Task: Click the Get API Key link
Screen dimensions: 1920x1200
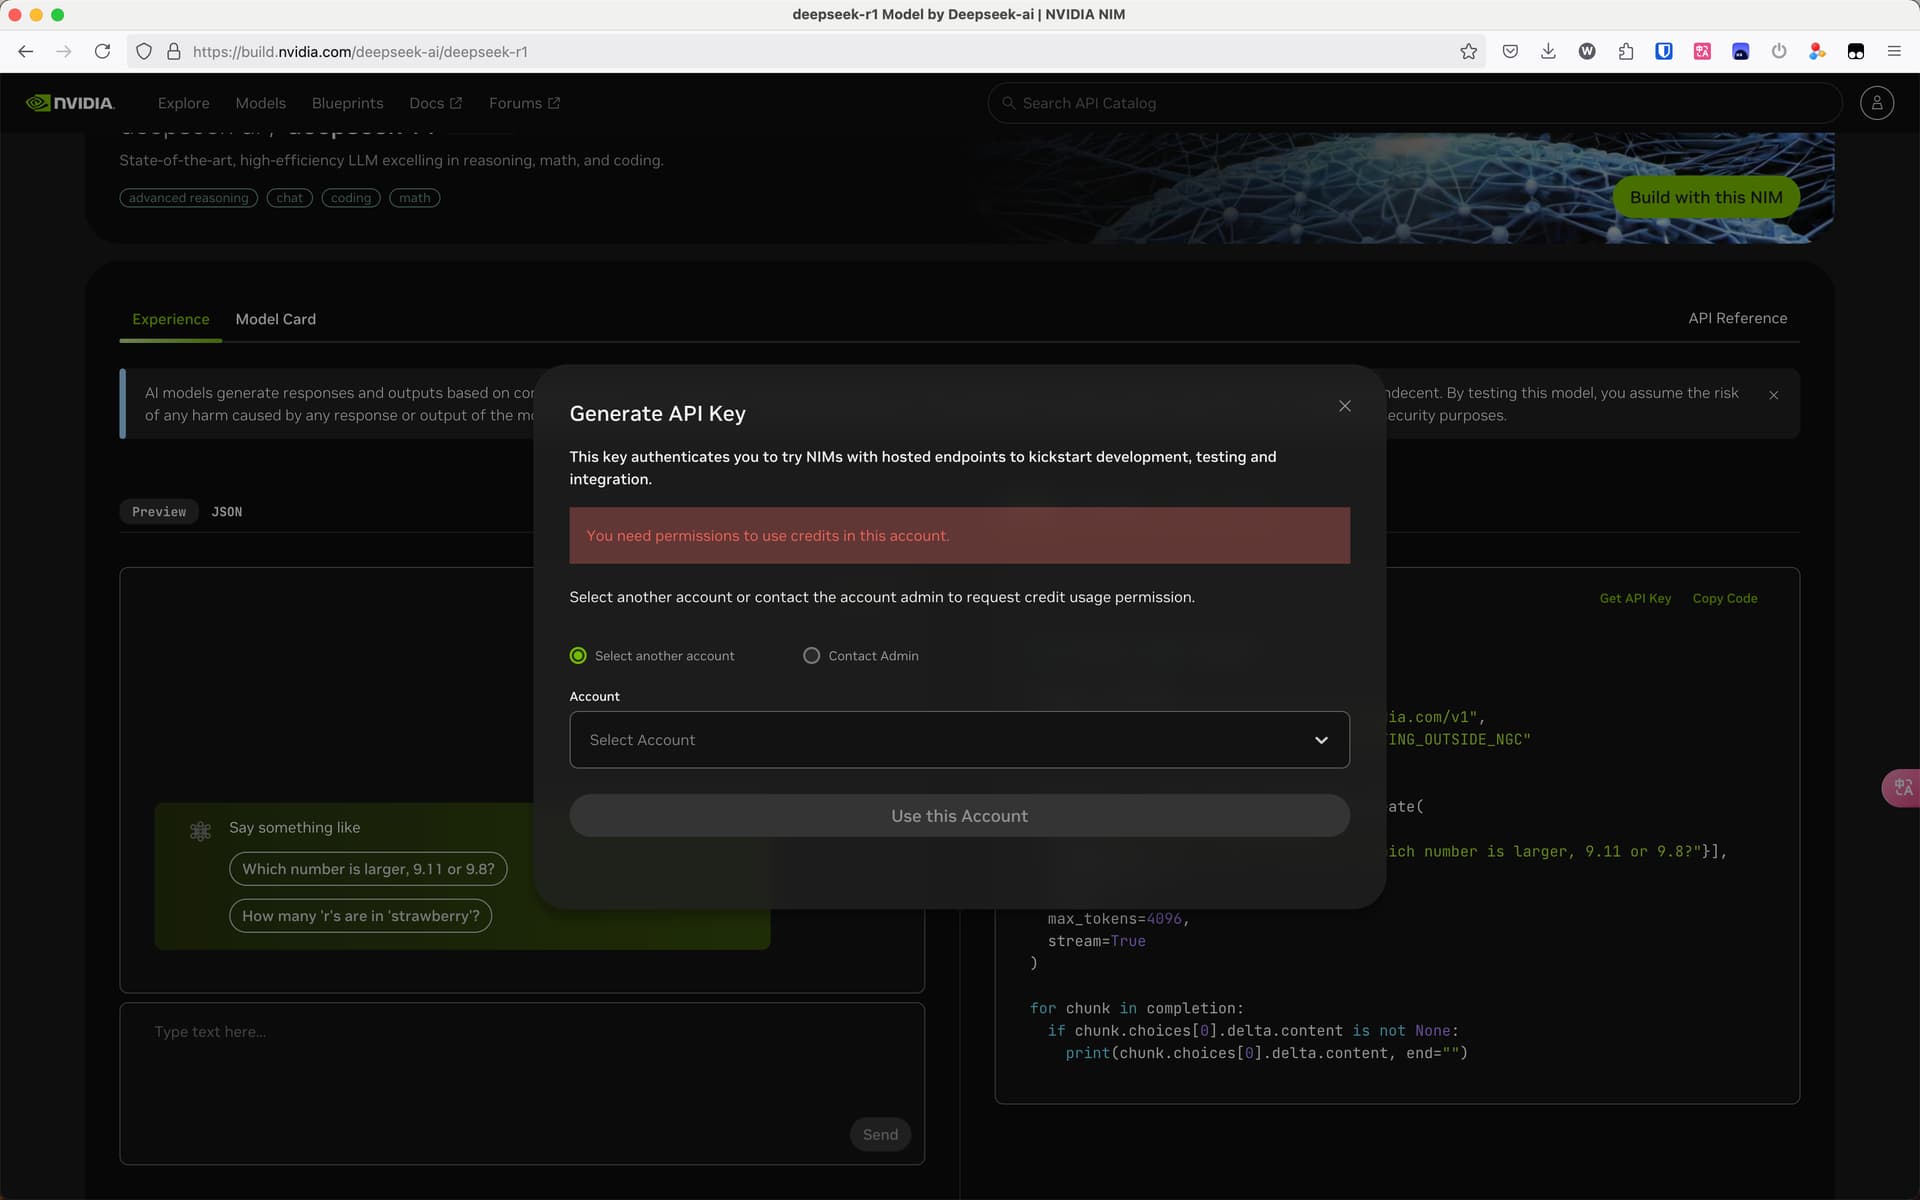Action: (1635, 598)
